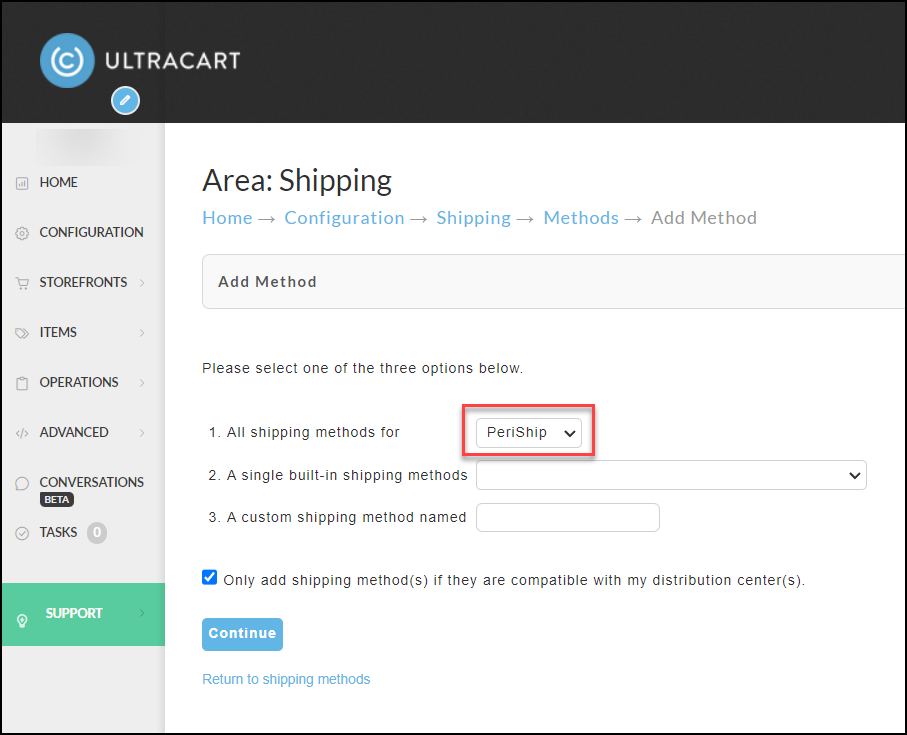Click the Home chart icon in sidebar
This screenshot has width=907, height=735.
[22, 183]
